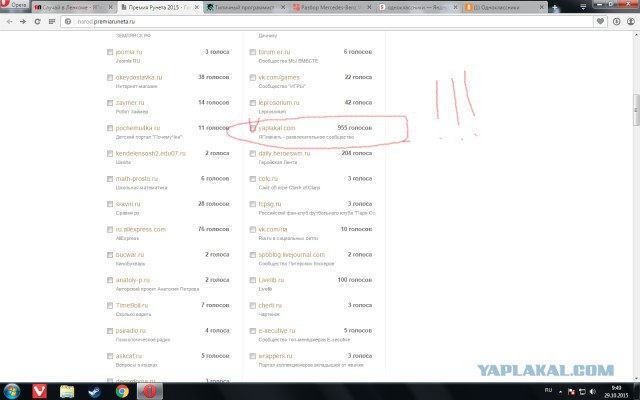
Task: Add page to bookmarks with heart icon
Action: pyautogui.click(x=600, y=21)
